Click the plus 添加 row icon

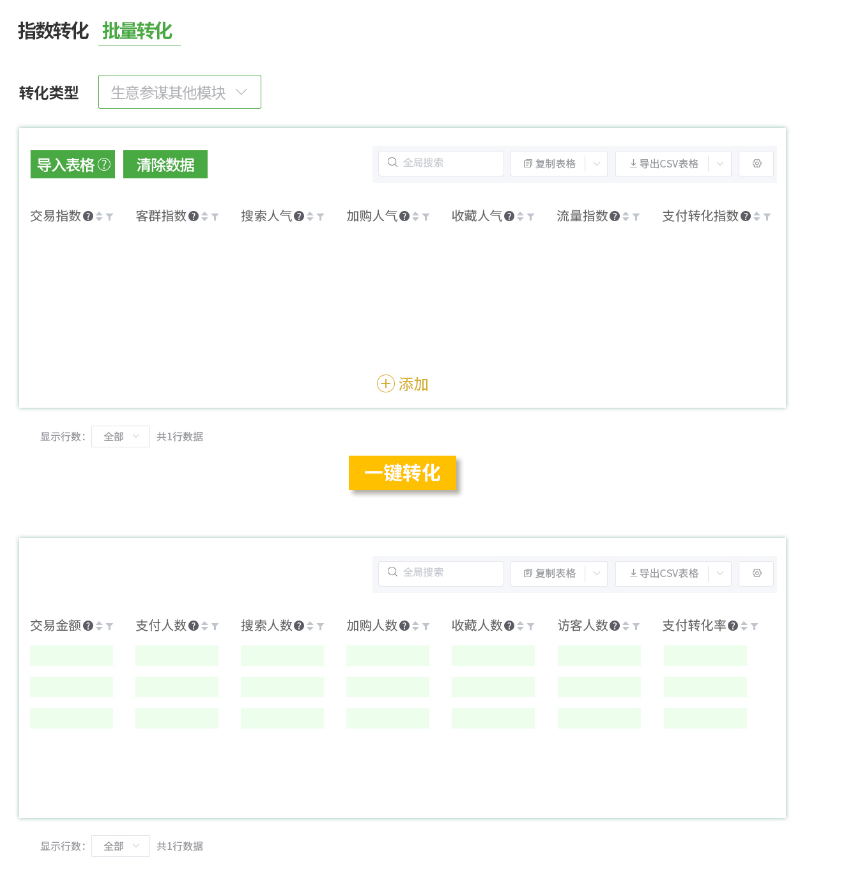[x=386, y=384]
